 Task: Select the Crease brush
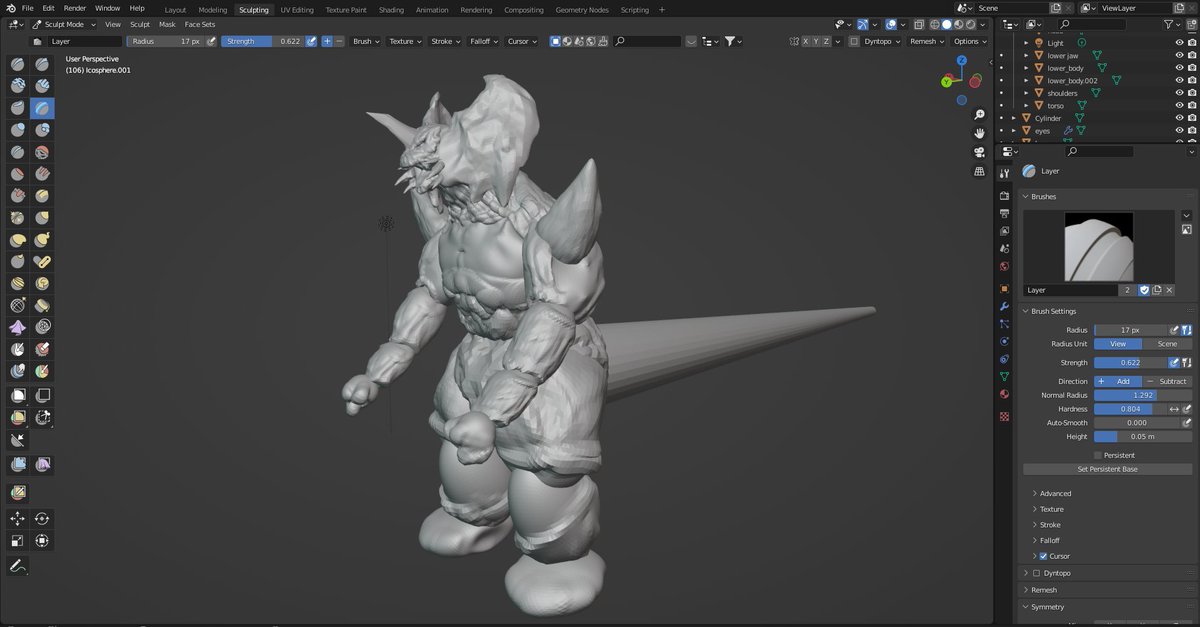point(18,152)
